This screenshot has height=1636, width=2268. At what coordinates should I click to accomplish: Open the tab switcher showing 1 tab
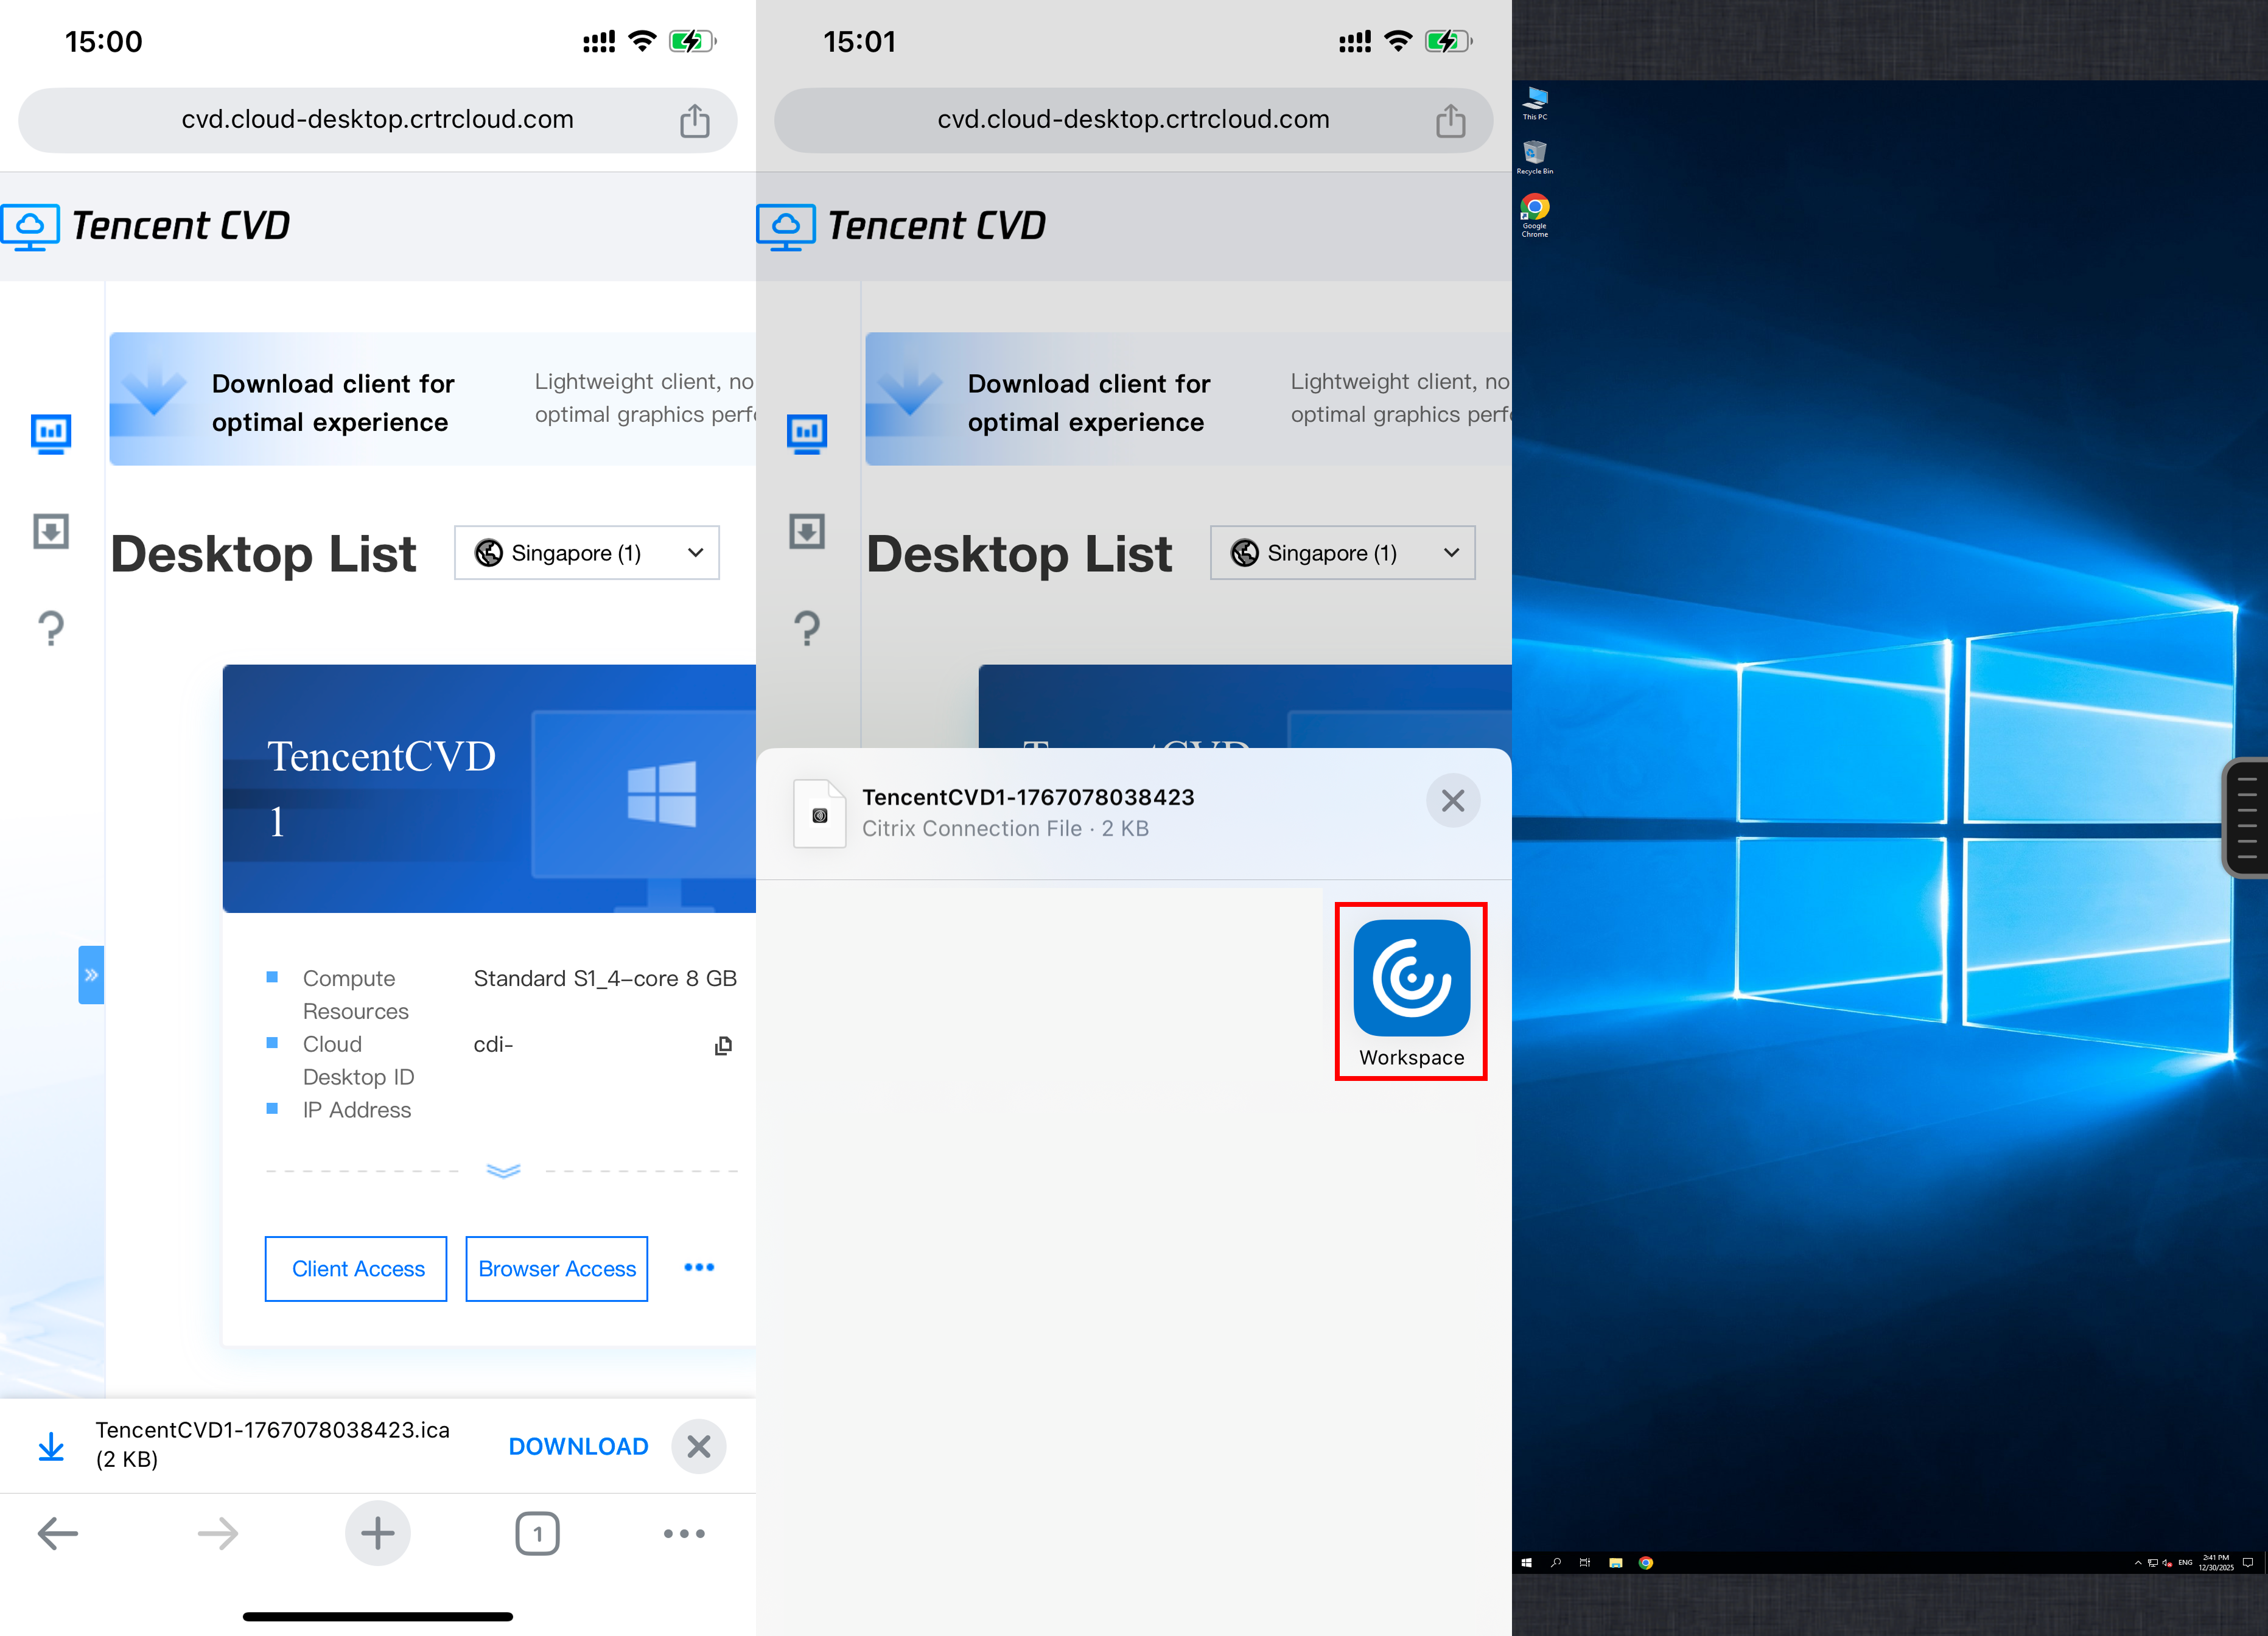pyautogui.click(x=537, y=1533)
